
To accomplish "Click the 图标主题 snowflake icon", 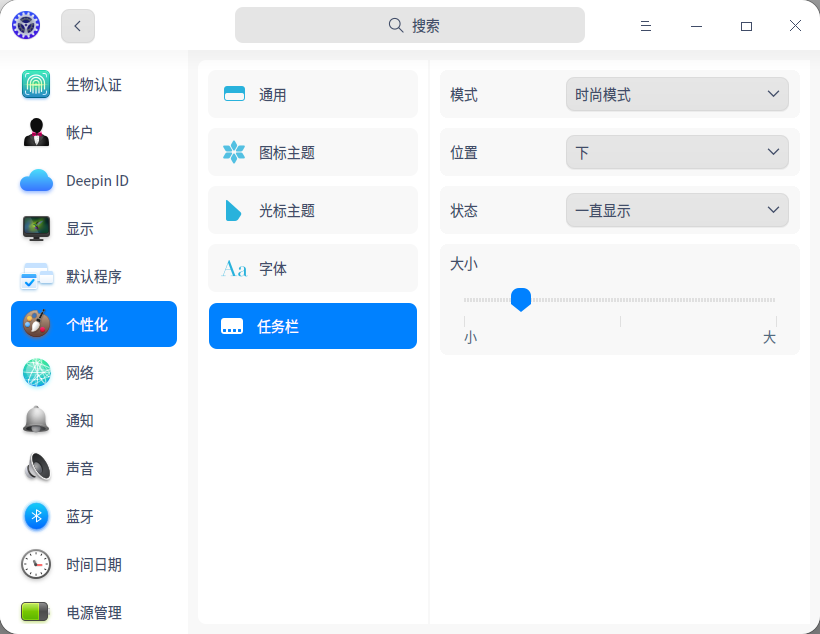I will pos(234,152).
